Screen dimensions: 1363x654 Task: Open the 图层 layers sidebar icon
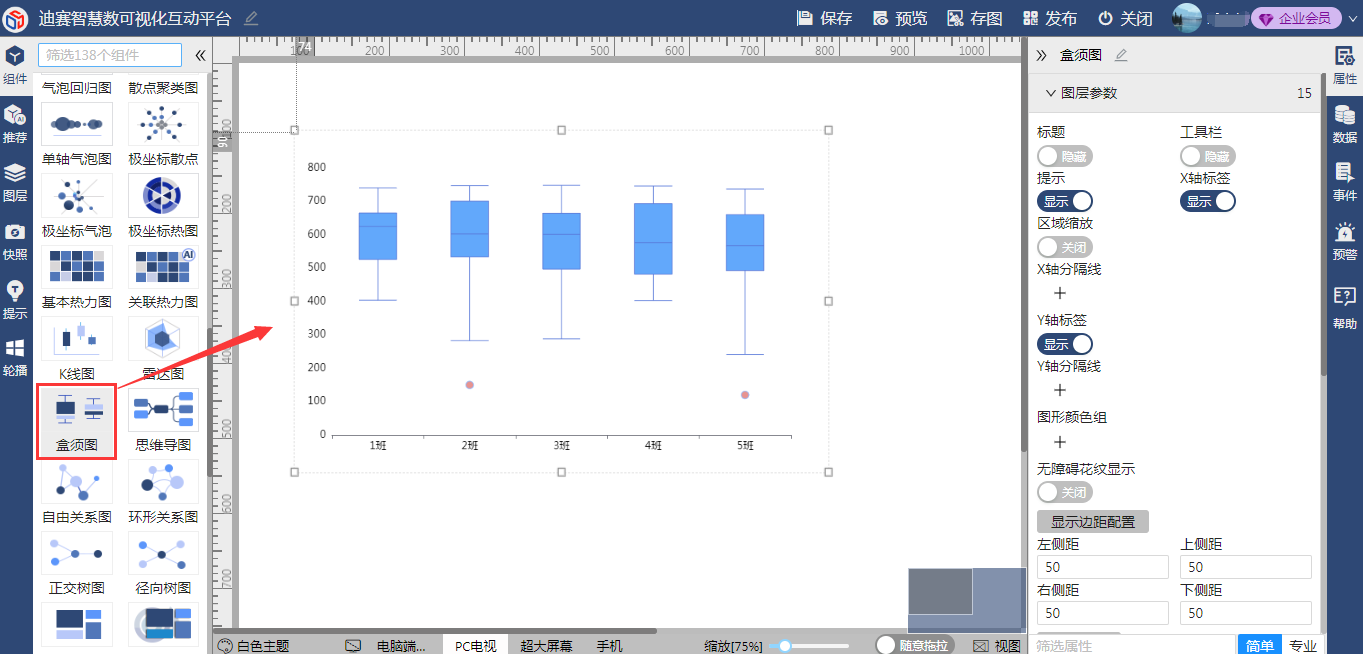tap(15, 182)
